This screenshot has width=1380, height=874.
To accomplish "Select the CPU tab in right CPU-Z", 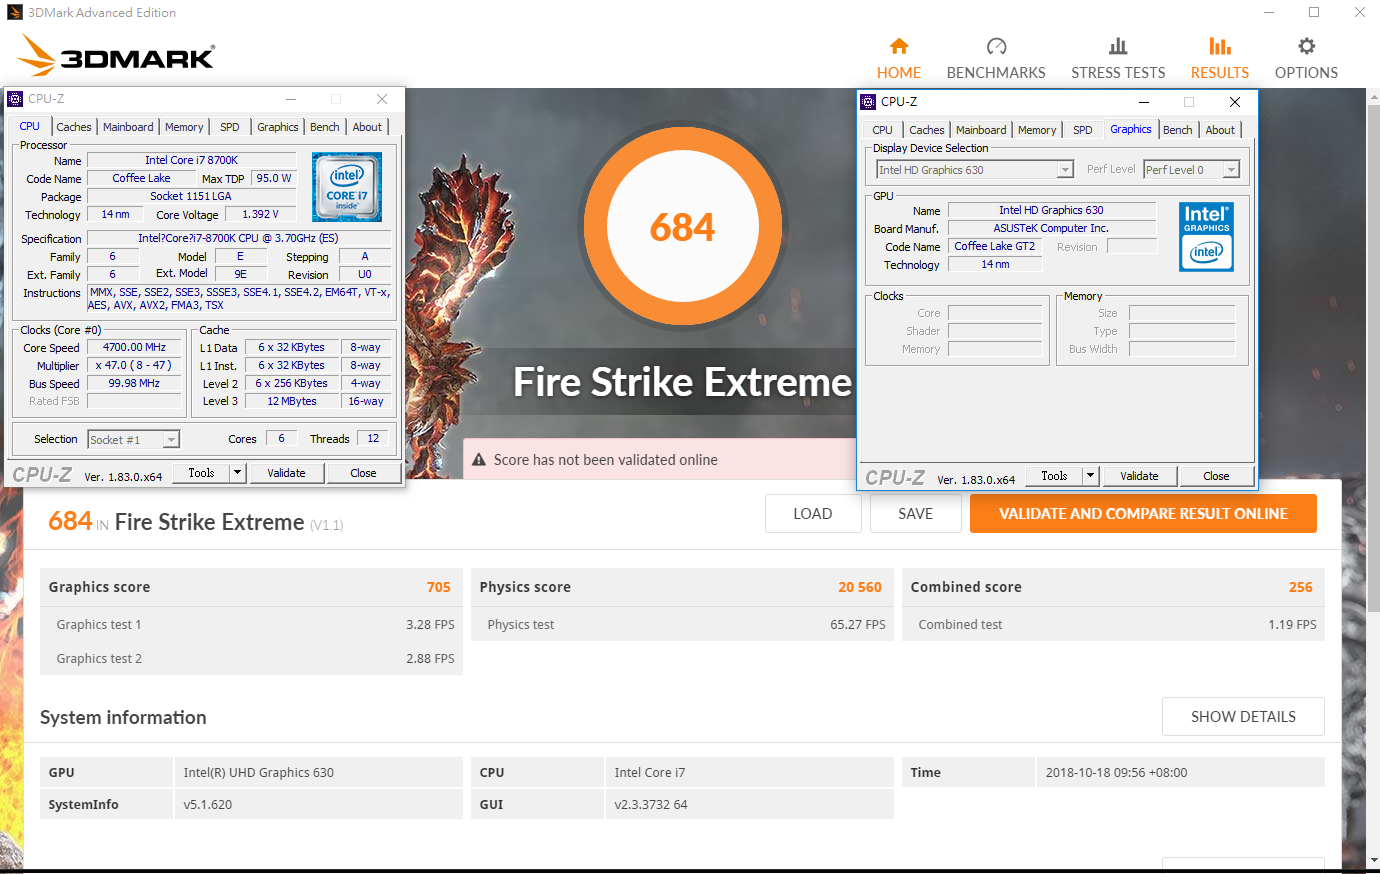I will coord(882,130).
